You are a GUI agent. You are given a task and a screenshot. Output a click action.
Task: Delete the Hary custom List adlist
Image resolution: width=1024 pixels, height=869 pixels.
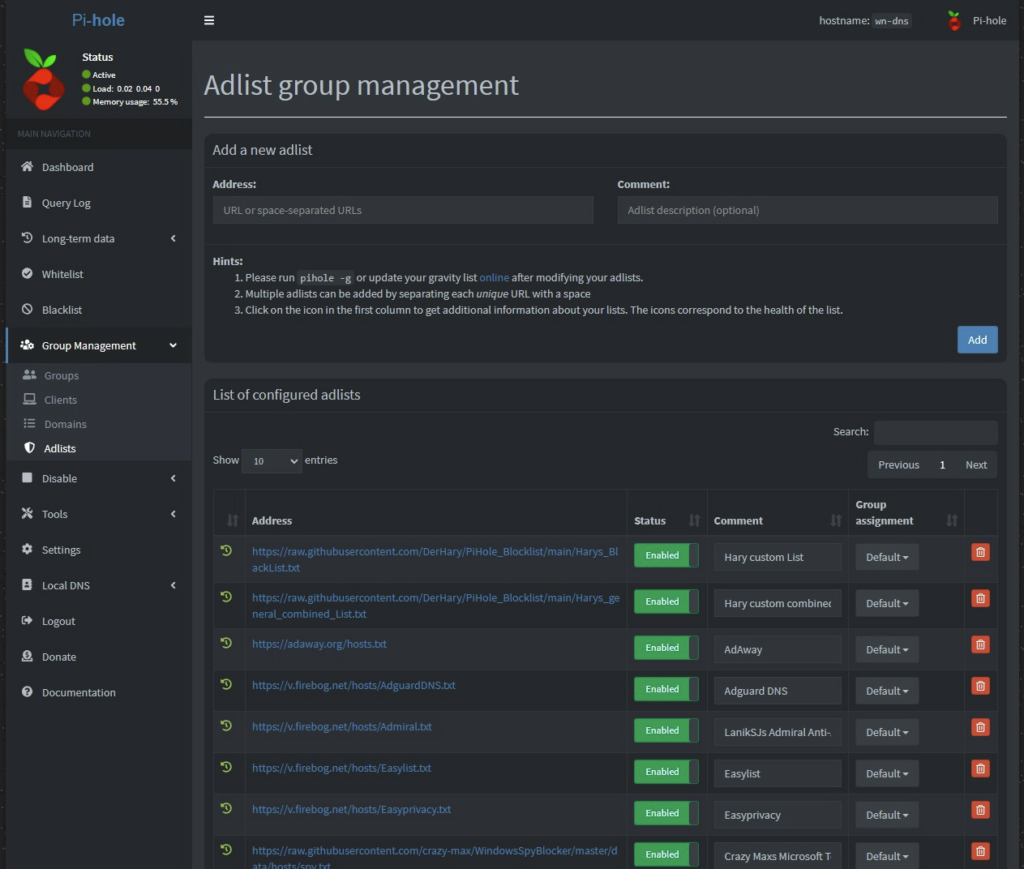point(980,552)
